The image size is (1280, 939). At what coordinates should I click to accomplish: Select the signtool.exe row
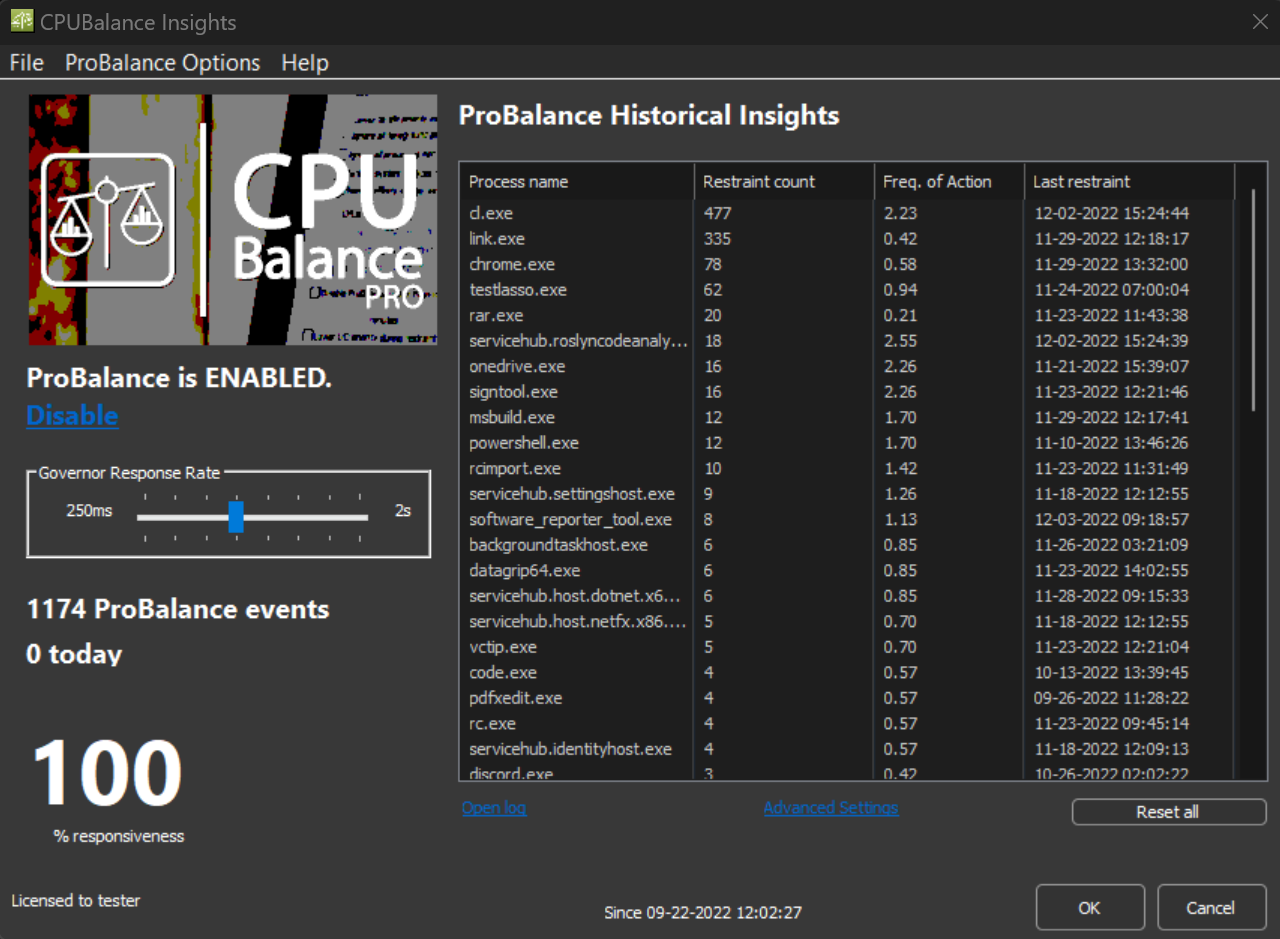pos(847,392)
